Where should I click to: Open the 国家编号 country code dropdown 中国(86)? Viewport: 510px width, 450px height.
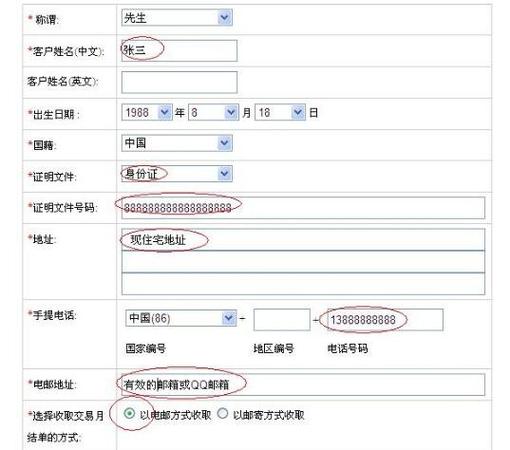(x=181, y=318)
